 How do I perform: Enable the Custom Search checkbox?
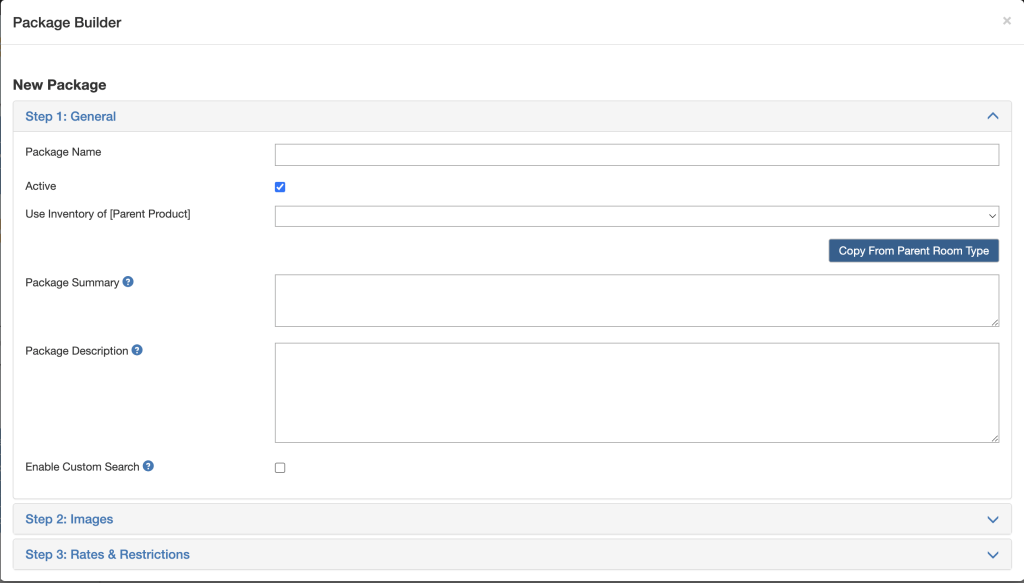pos(280,467)
